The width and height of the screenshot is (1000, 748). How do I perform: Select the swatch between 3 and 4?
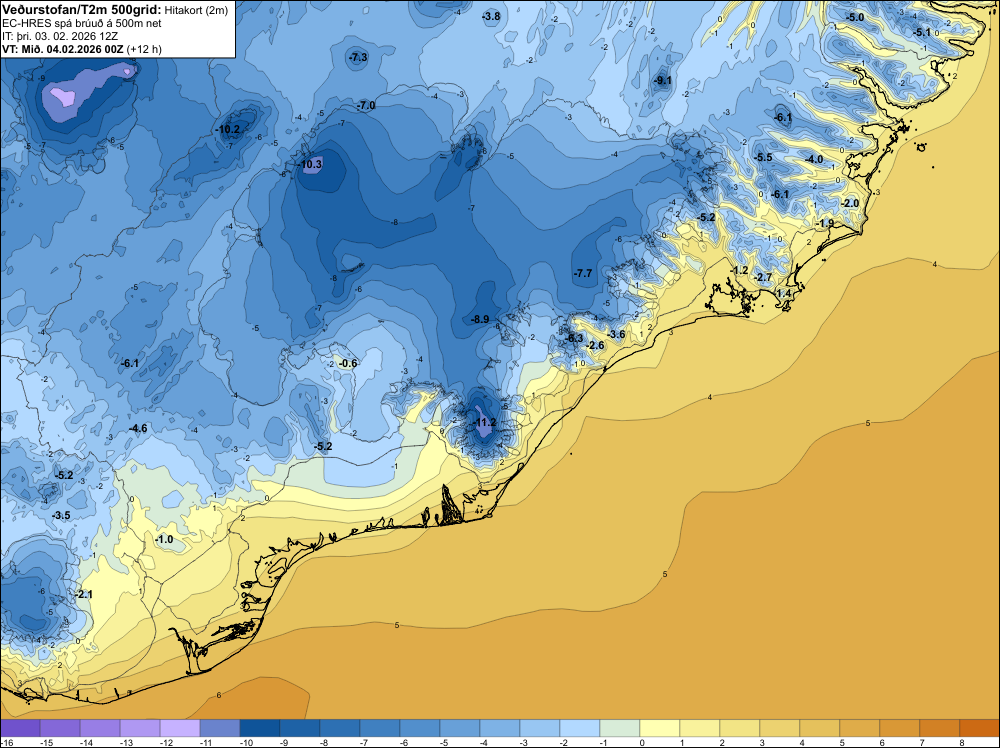(779, 728)
